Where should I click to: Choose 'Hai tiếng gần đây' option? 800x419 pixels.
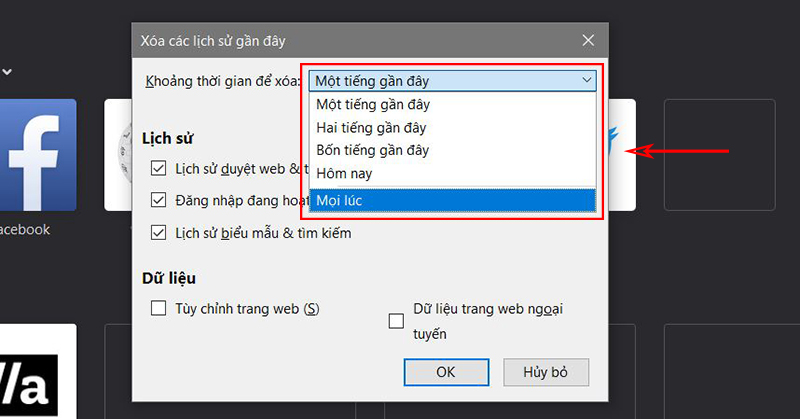coord(452,128)
